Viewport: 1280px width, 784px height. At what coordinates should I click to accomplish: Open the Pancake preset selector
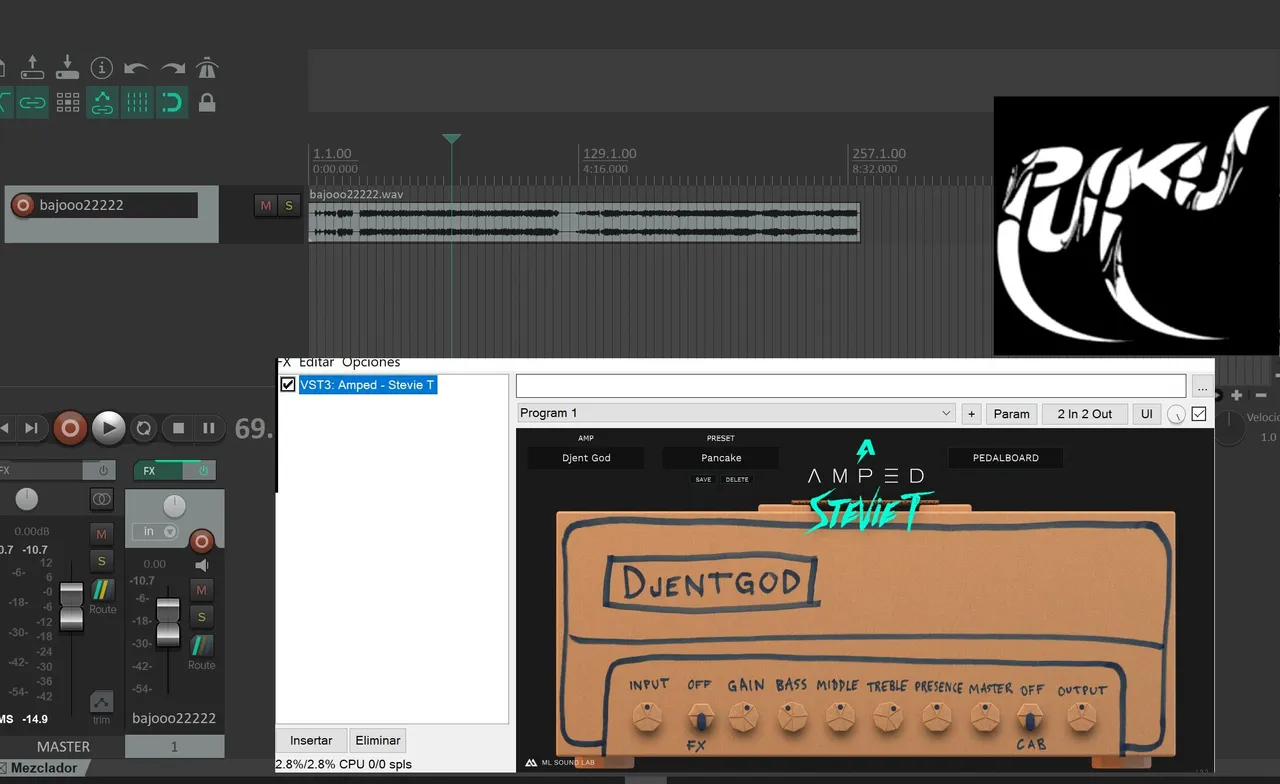721,458
